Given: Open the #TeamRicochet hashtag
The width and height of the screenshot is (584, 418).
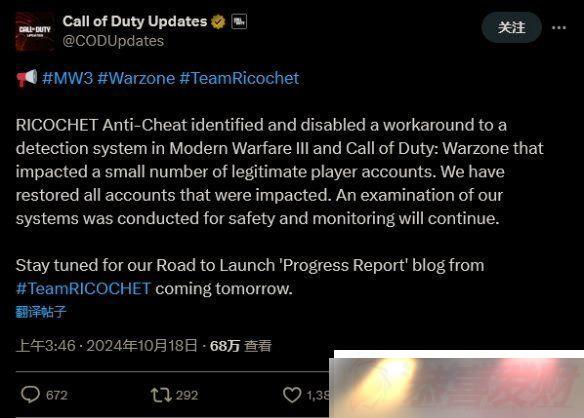Looking at the screenshot, I should (x=239, y=79).
